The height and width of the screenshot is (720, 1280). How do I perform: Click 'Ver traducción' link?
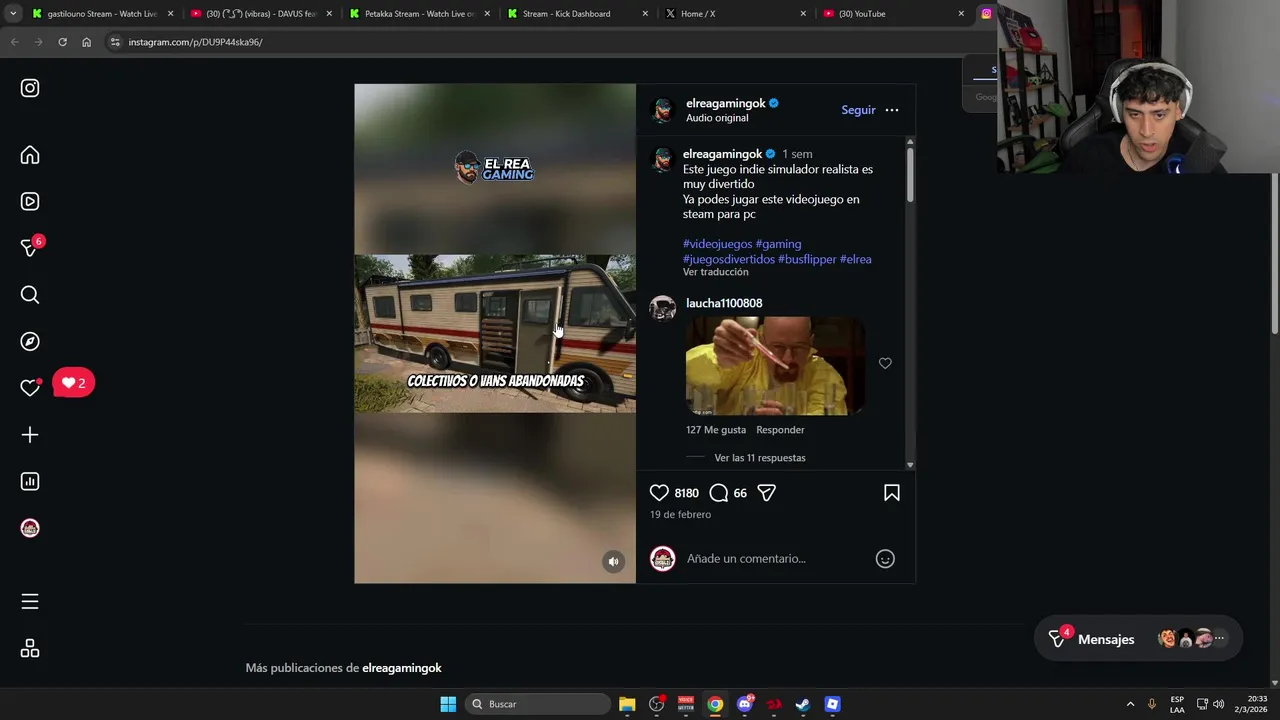716,272
